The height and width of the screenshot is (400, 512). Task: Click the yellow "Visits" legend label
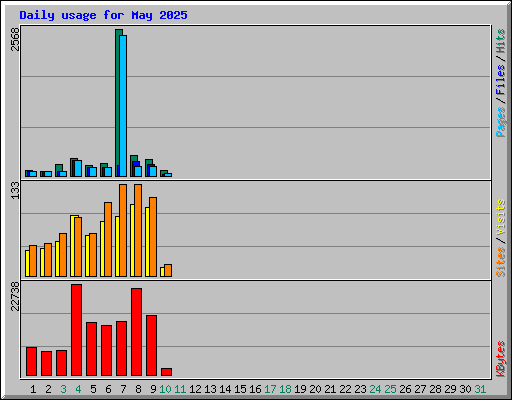(501, 217)
